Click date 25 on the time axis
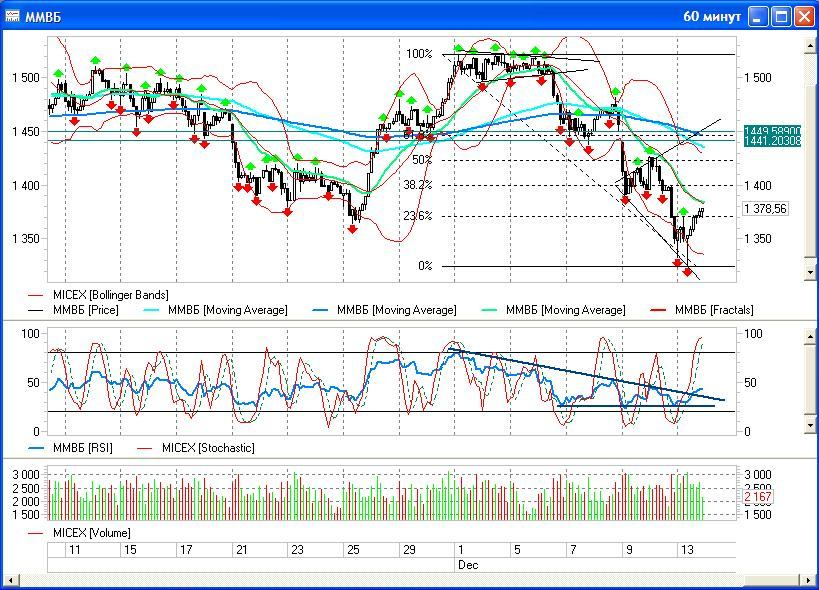The image size is (819, 590). click(354, 550)
